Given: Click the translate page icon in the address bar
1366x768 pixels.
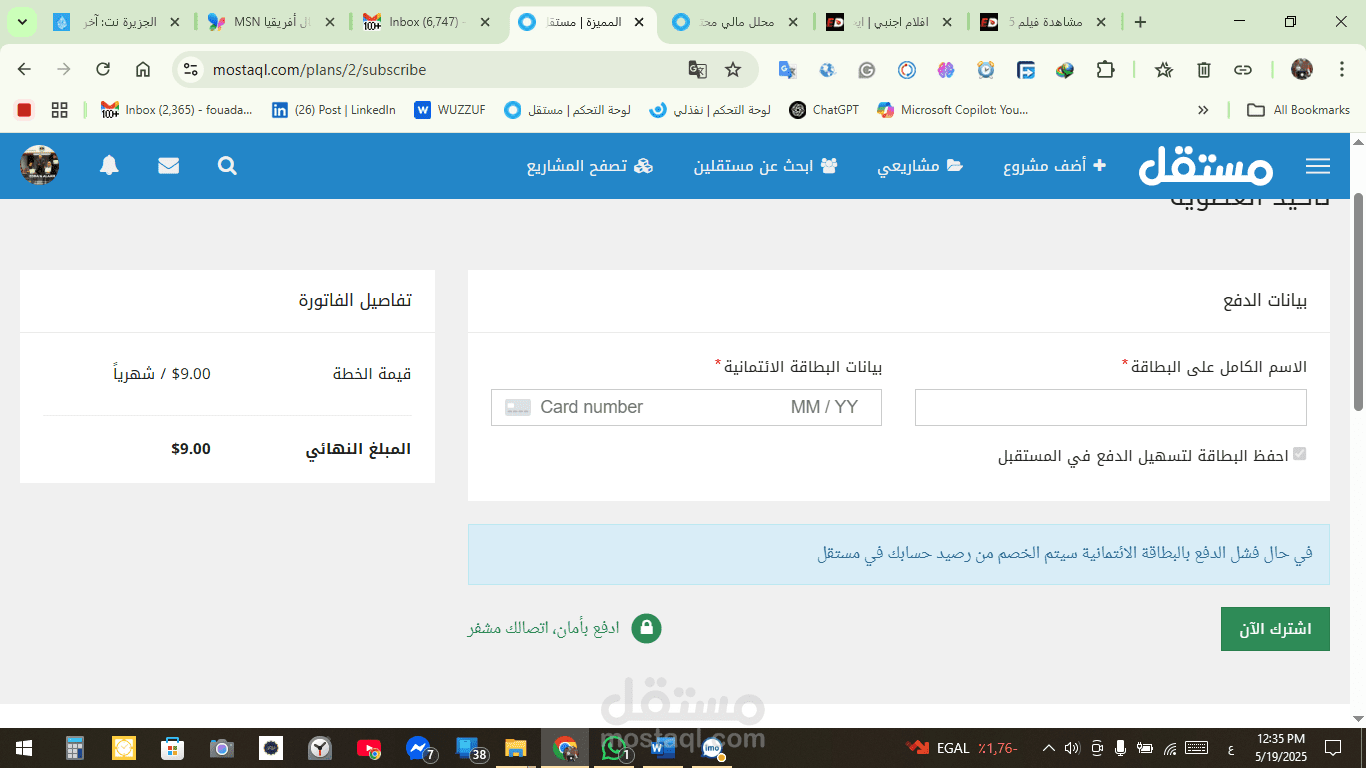Looking at the screenshot, I should [x=697, y=69].
